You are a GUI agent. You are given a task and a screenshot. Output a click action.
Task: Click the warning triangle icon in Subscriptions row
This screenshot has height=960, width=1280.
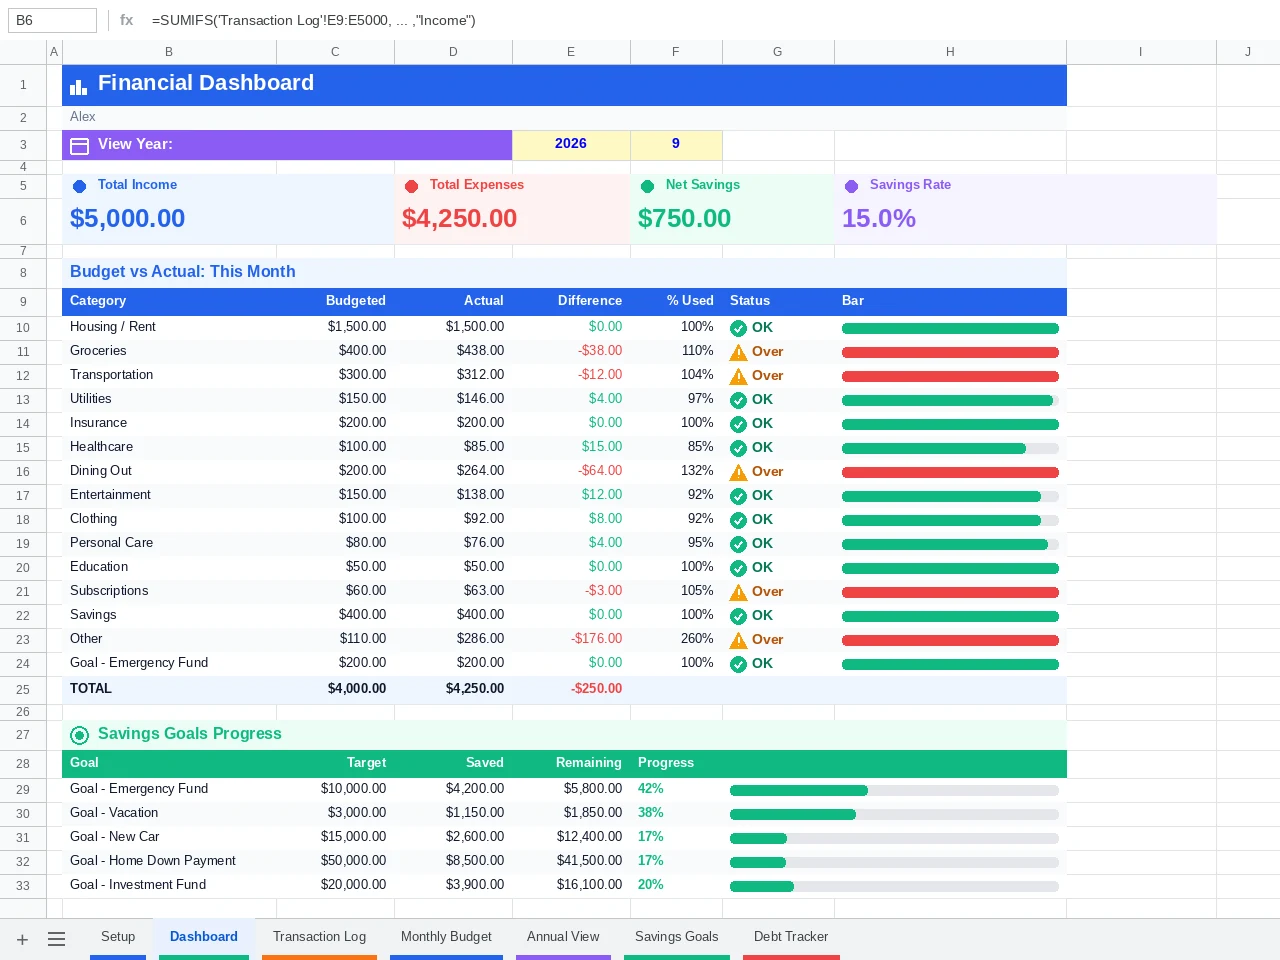pyautogui.click(x=738, y=592)
